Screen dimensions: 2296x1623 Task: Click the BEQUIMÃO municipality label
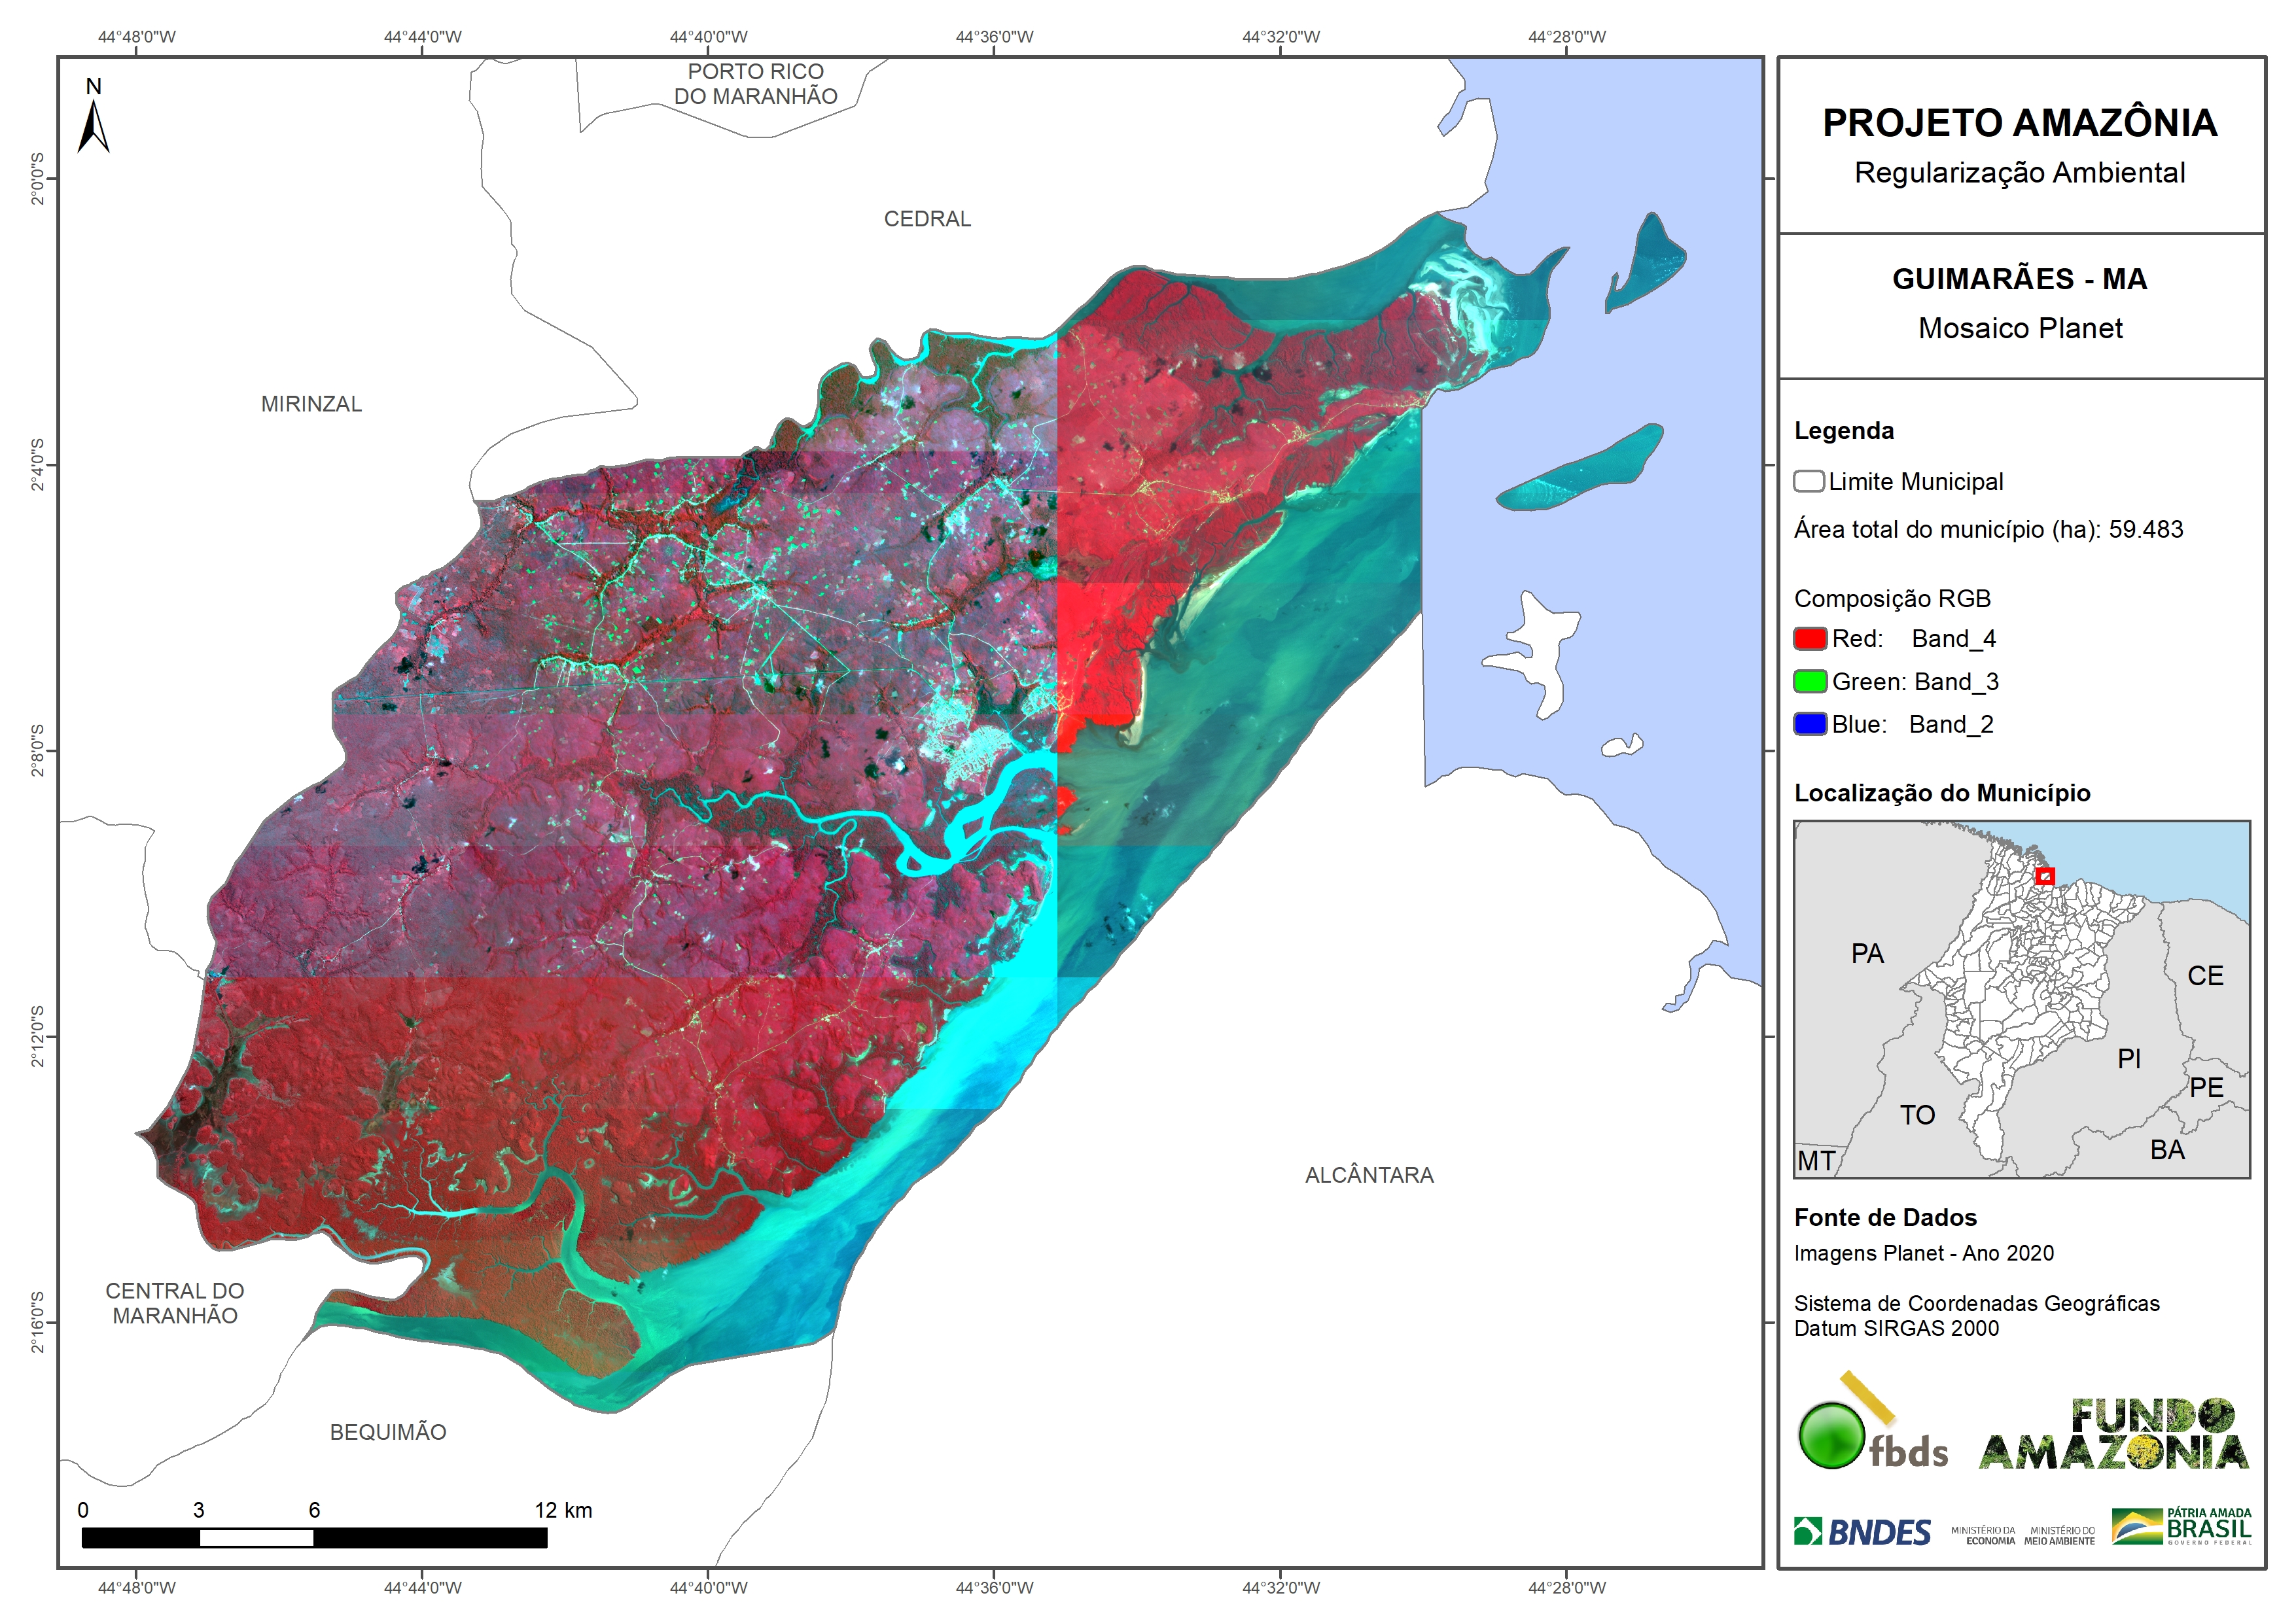pyautogui.click(x=388, y=1433)
